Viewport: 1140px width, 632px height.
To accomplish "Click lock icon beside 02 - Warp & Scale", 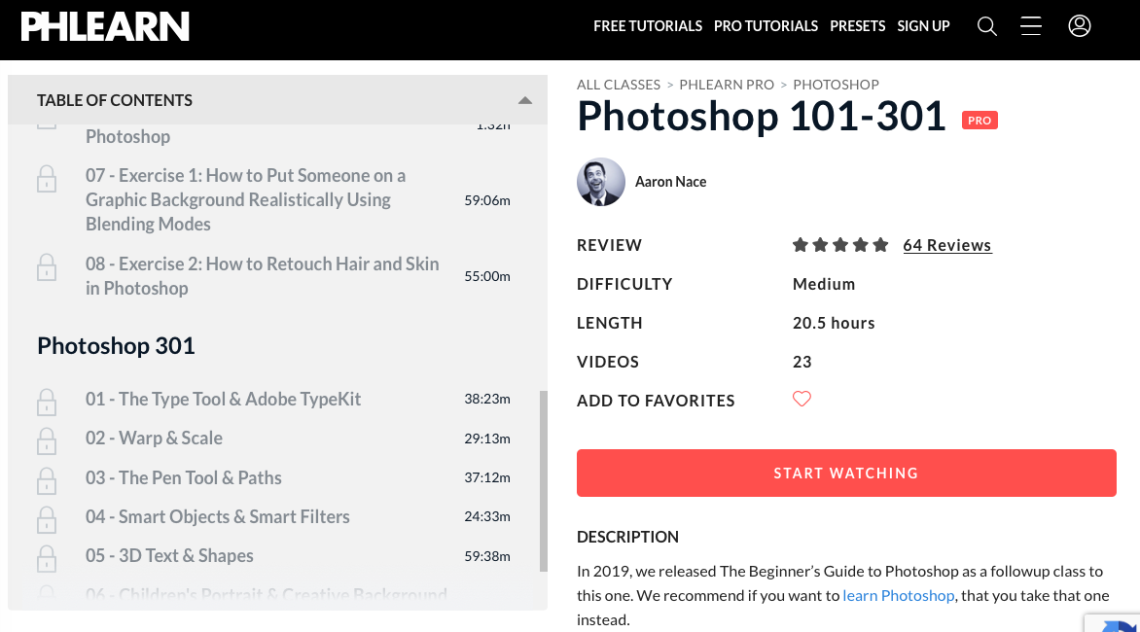I will point(47,441).
